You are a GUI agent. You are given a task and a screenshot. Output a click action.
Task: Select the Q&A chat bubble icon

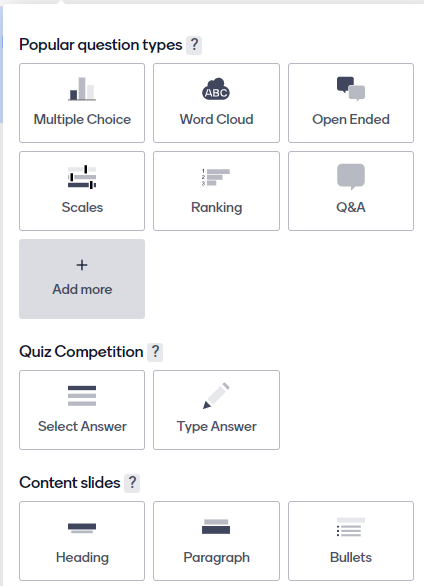point(351,177)
